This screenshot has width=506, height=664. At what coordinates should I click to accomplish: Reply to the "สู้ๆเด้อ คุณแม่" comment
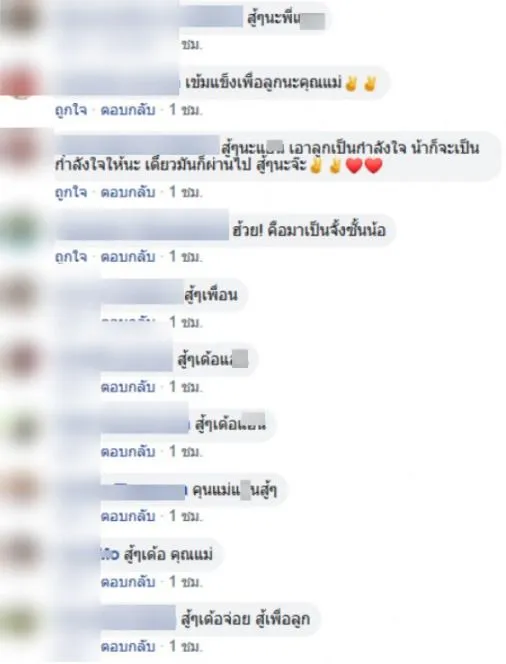coord(128,582)
